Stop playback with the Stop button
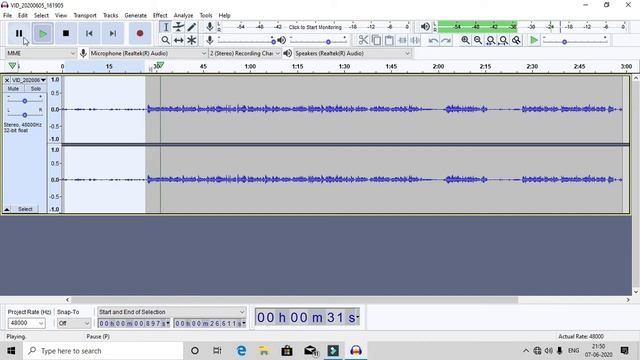 pyautogui.click(x=66, y=33)
